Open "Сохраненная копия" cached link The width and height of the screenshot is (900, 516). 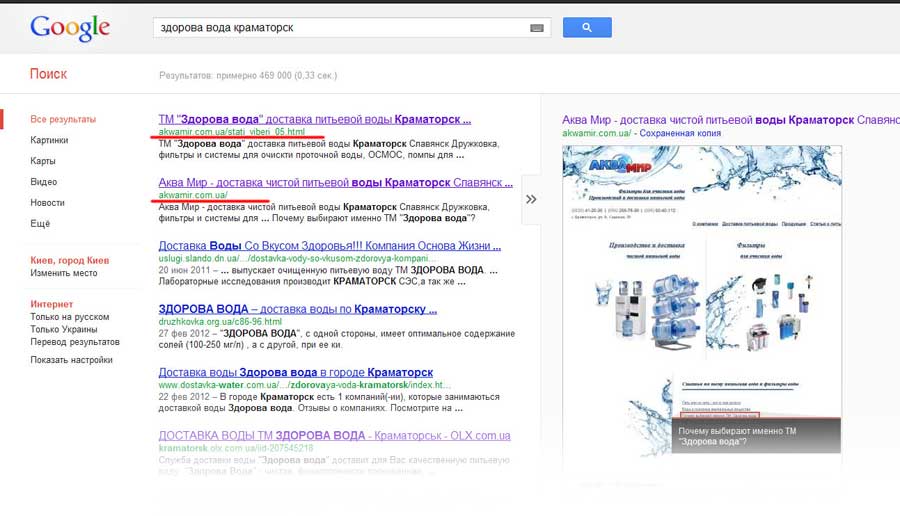(x=680, y=133)
